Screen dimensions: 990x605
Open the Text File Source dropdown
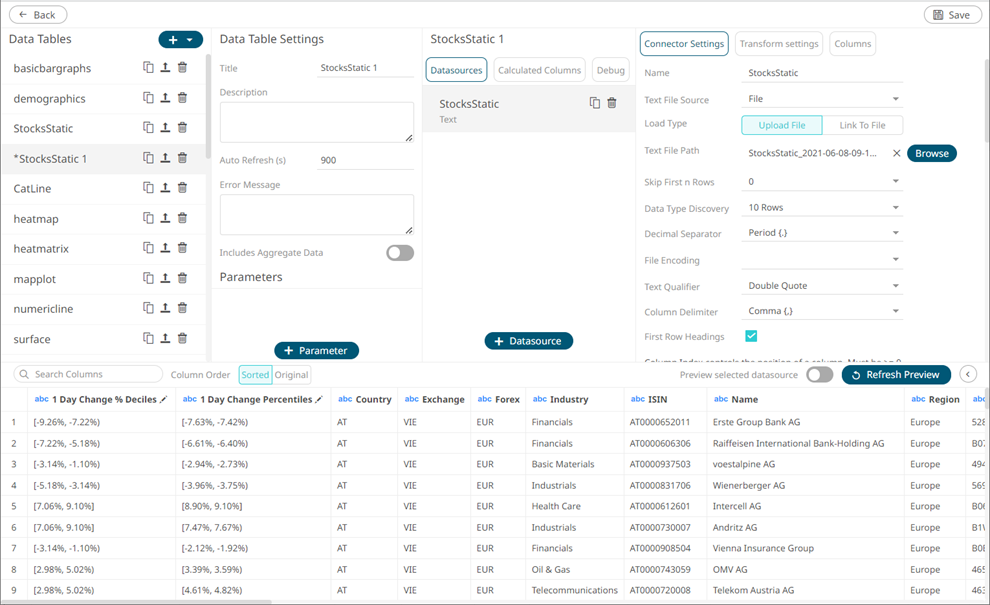point(823,99)
